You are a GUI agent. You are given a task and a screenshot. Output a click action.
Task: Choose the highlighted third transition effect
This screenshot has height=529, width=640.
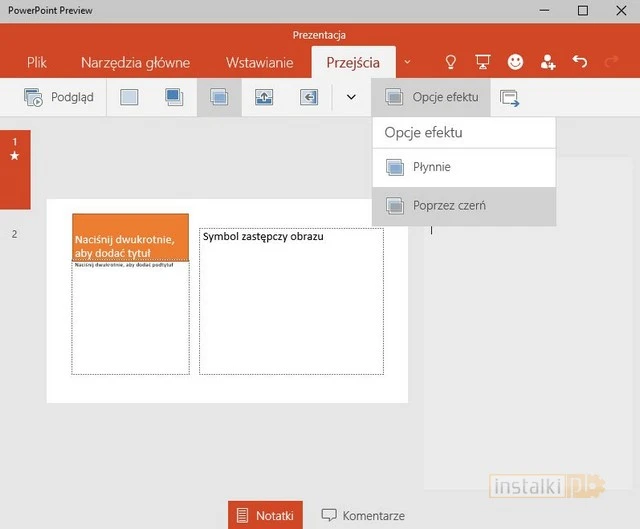219,97
